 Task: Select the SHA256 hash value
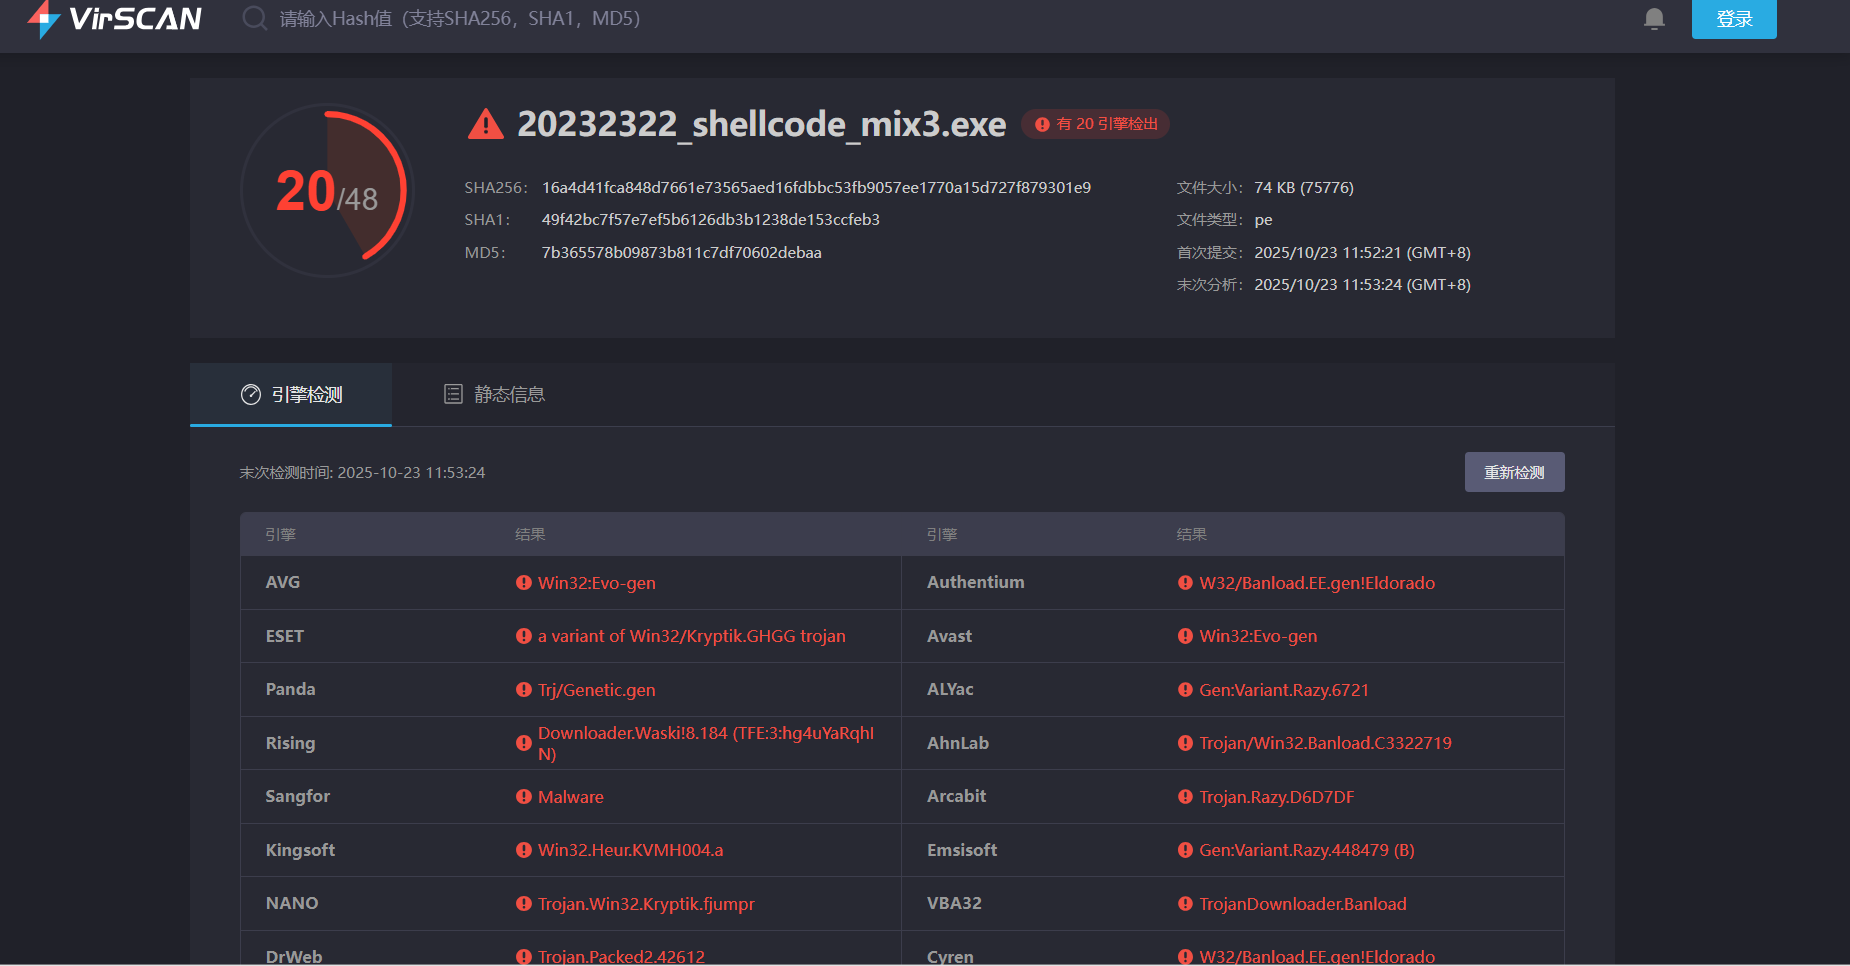point(816,188)
